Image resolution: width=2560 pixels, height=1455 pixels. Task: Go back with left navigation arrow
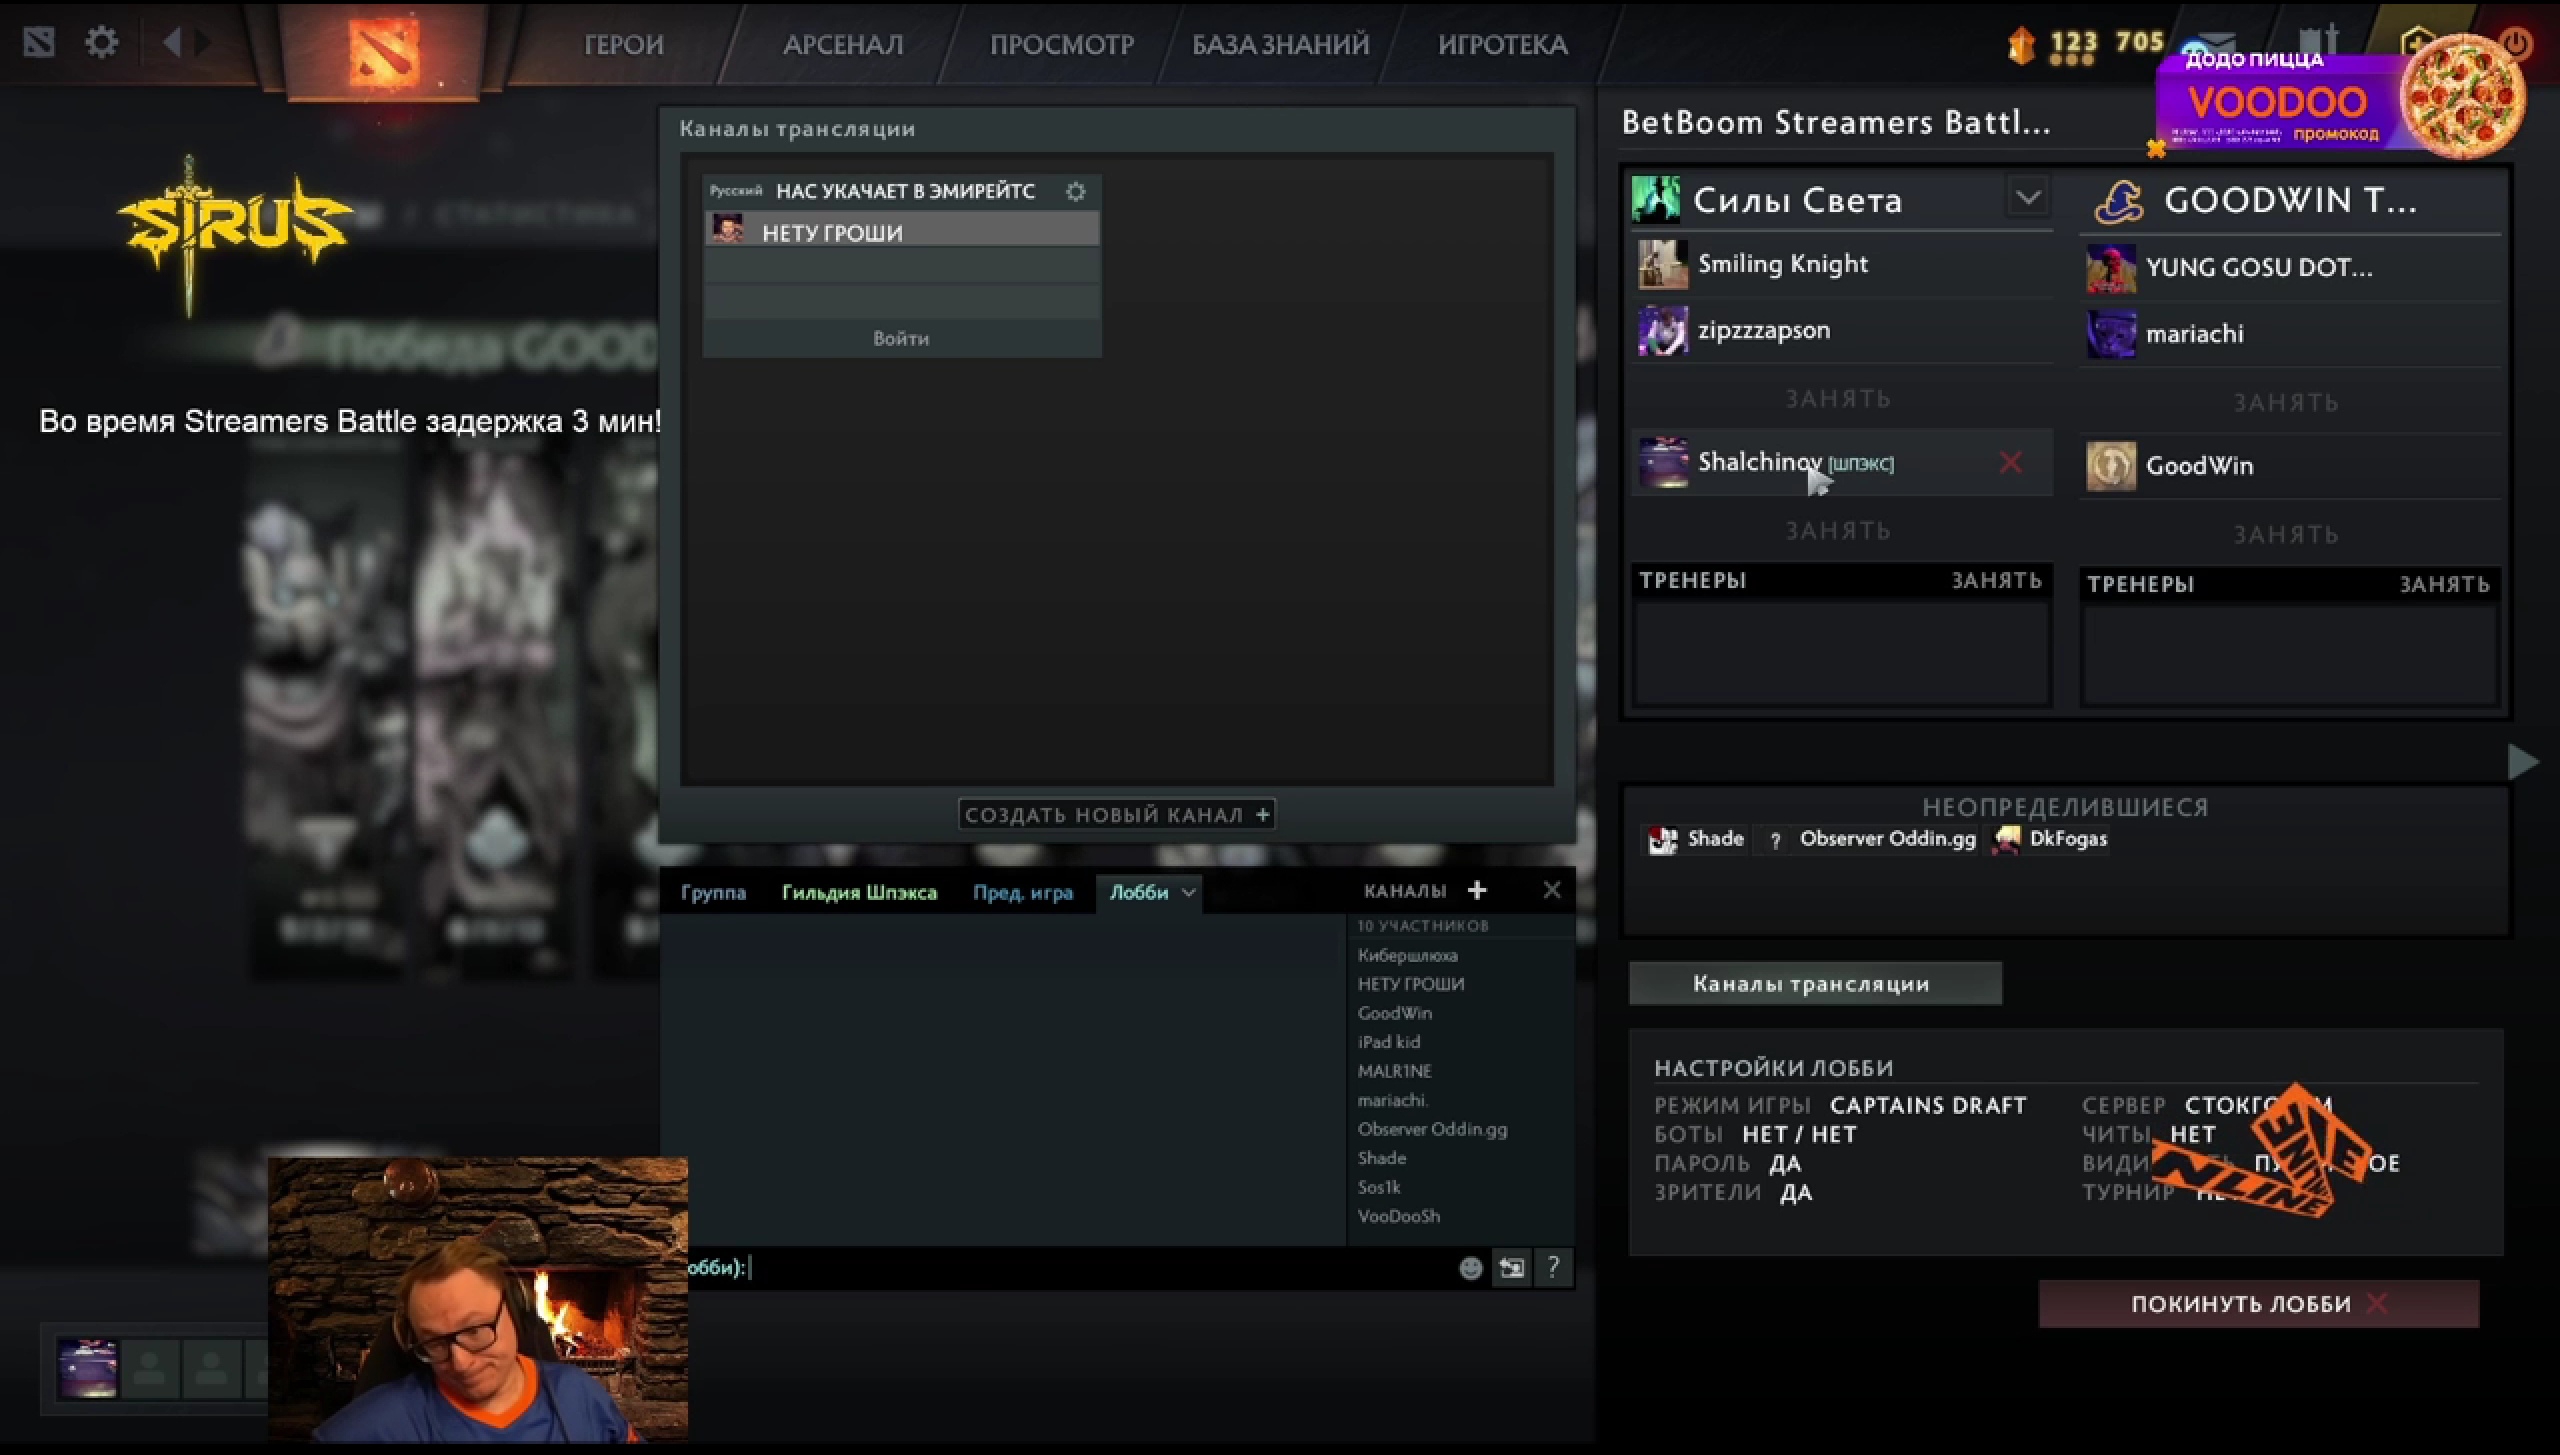pos(172,42)
